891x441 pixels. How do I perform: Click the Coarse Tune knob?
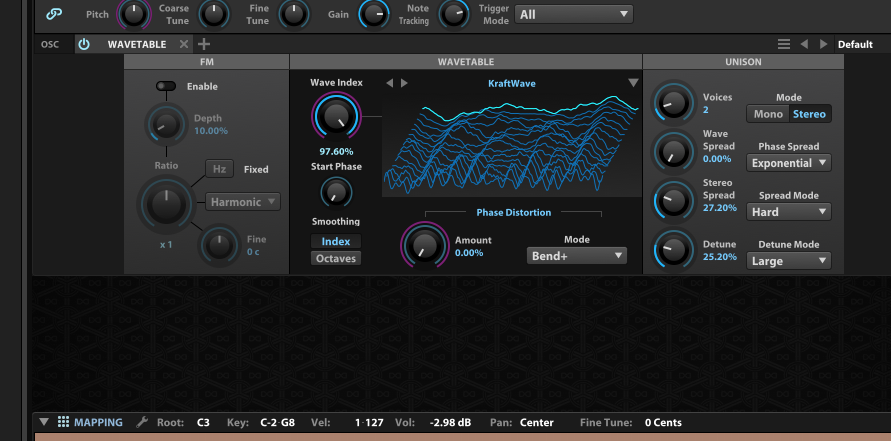[x=214, y=14]
